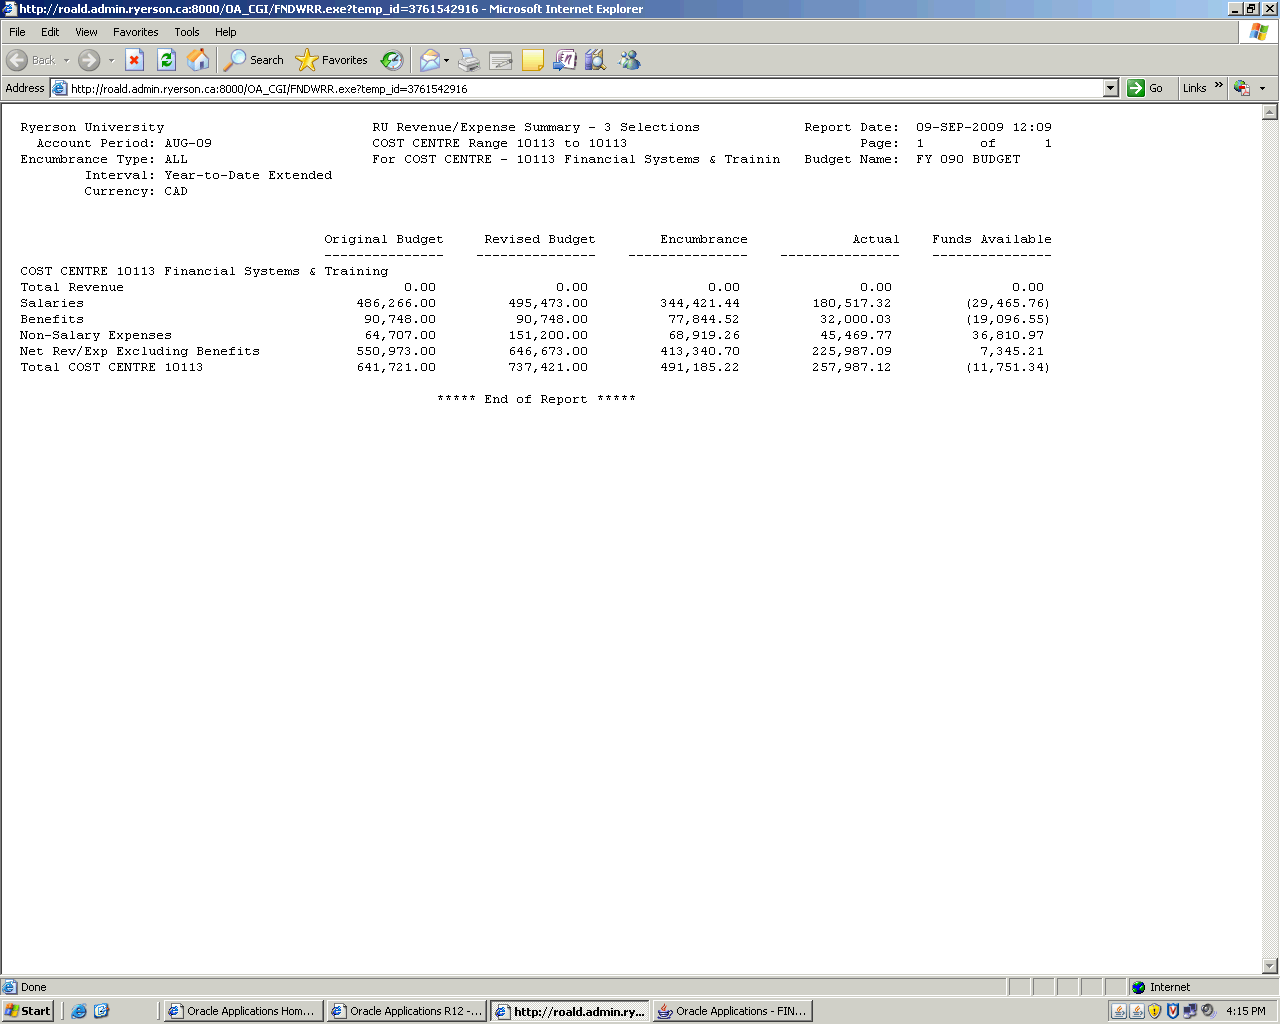Open the Mail button dropdown arrow
Image resolution: width=1280 pixels, height=1024 pixels.
447,60
